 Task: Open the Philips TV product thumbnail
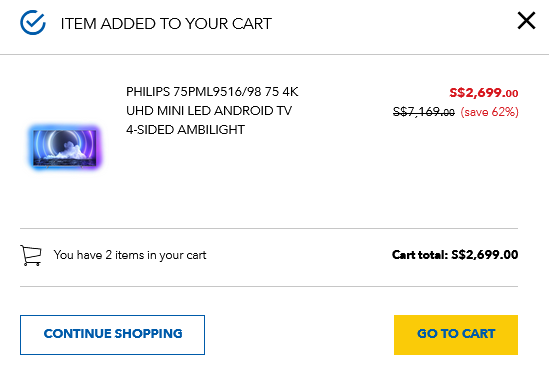tap(65, 147)
